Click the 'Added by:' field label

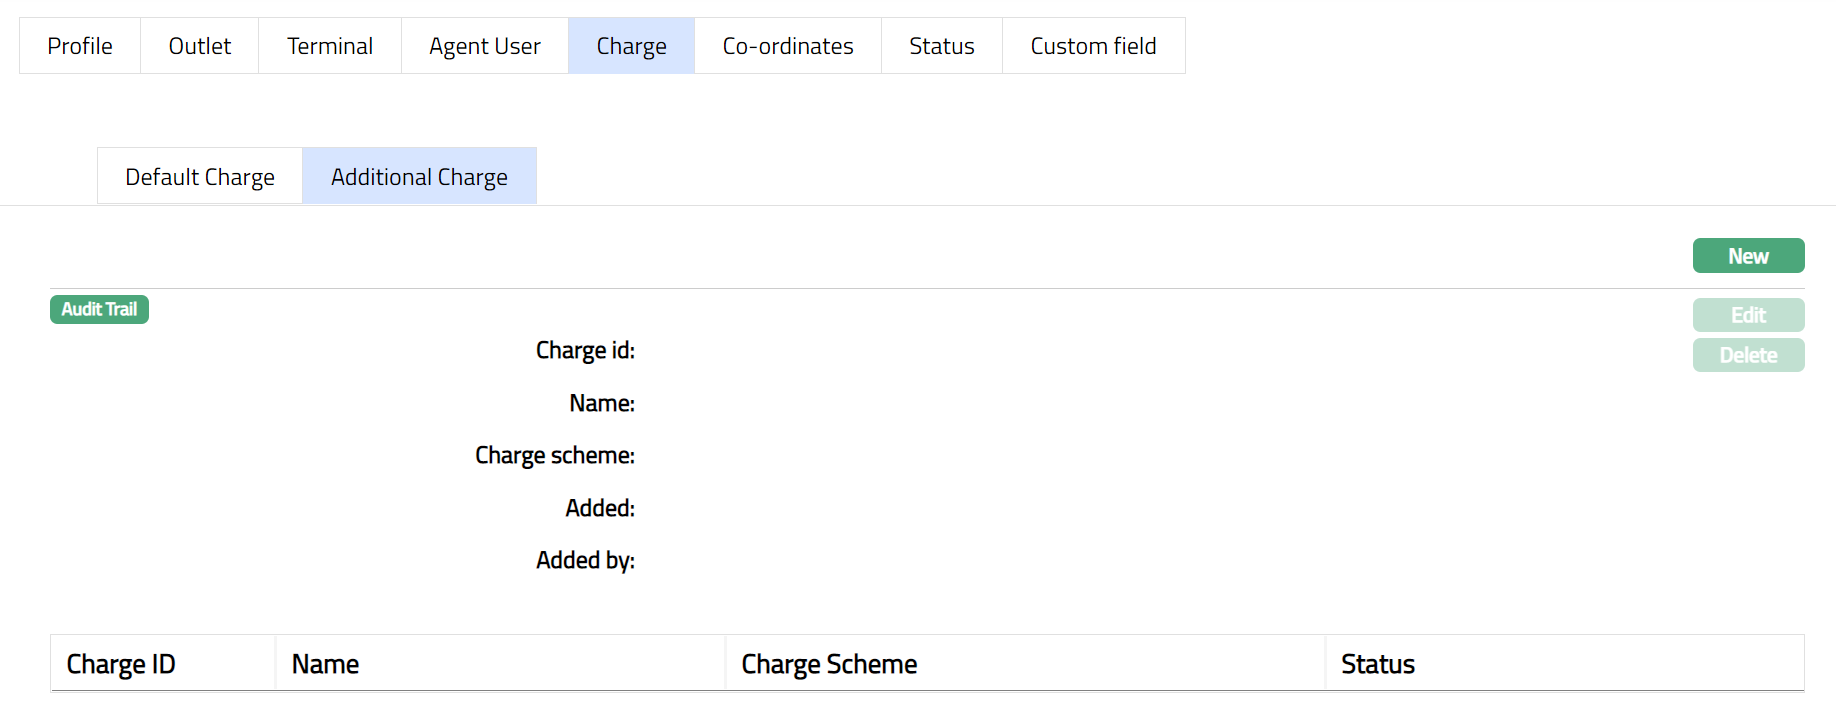(x=585, y=560)
